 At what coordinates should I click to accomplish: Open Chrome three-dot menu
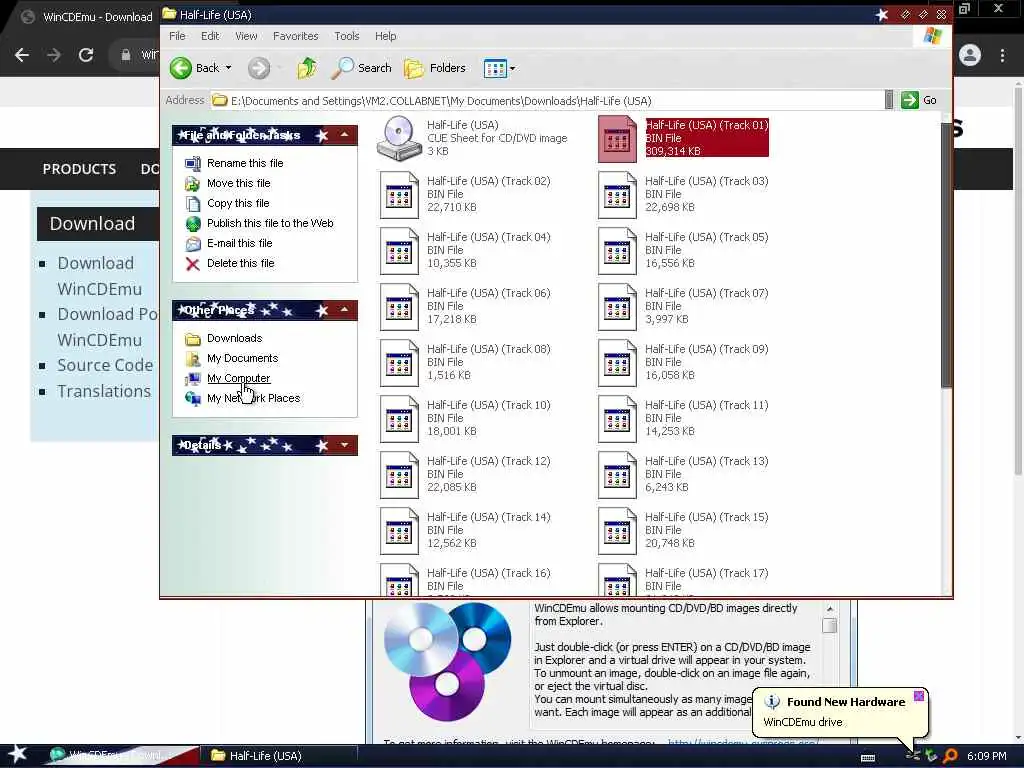1002,55
